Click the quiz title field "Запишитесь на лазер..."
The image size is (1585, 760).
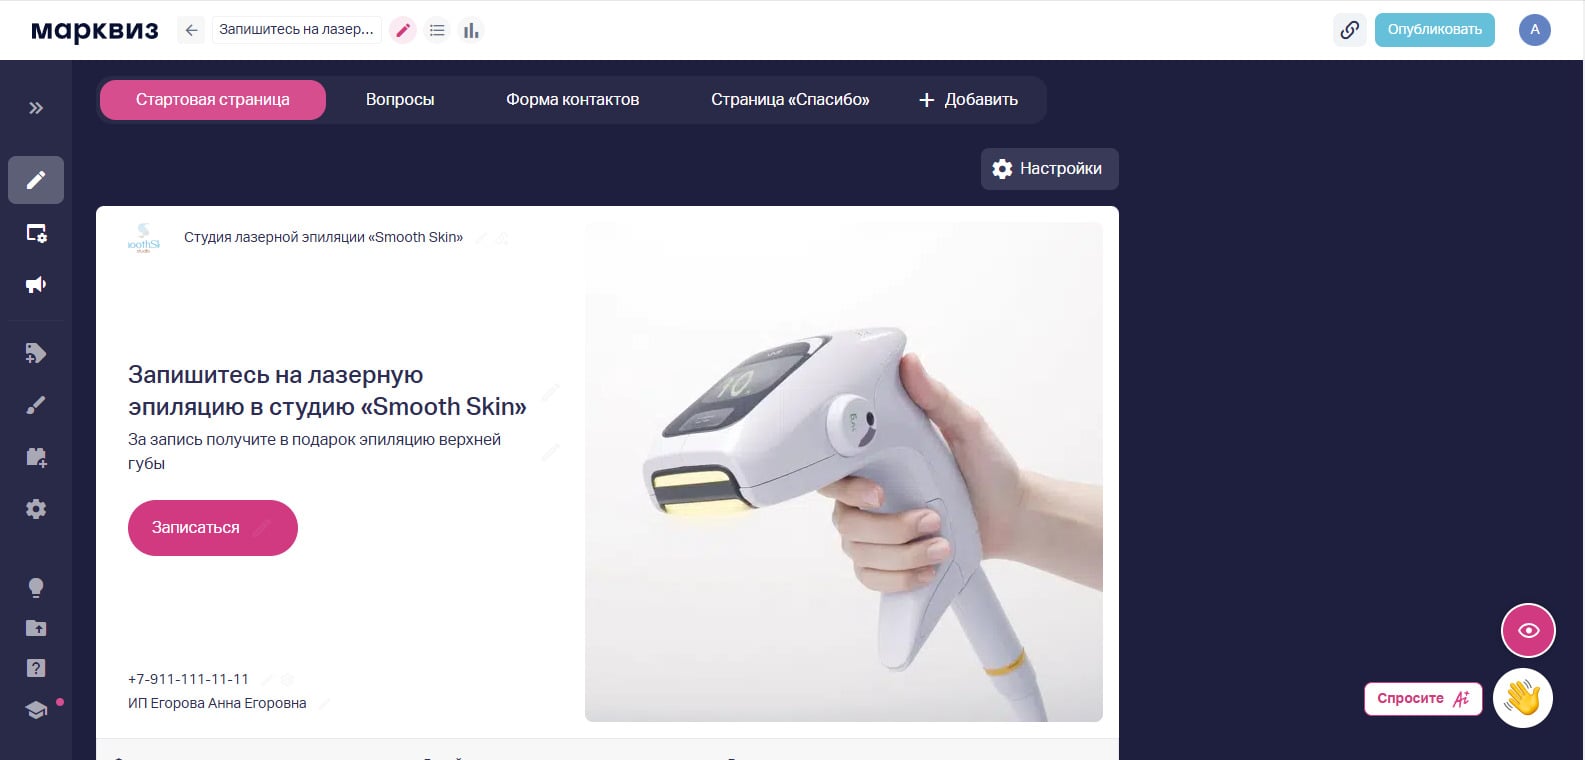tap(296, 30)
